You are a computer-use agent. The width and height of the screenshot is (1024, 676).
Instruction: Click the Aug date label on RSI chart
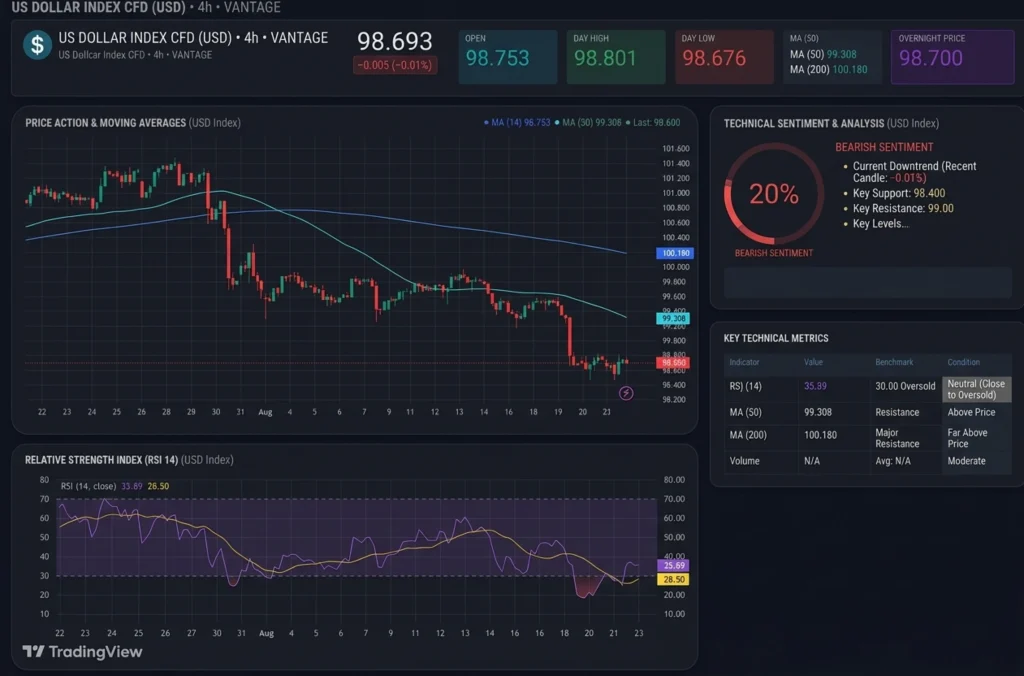266,633
